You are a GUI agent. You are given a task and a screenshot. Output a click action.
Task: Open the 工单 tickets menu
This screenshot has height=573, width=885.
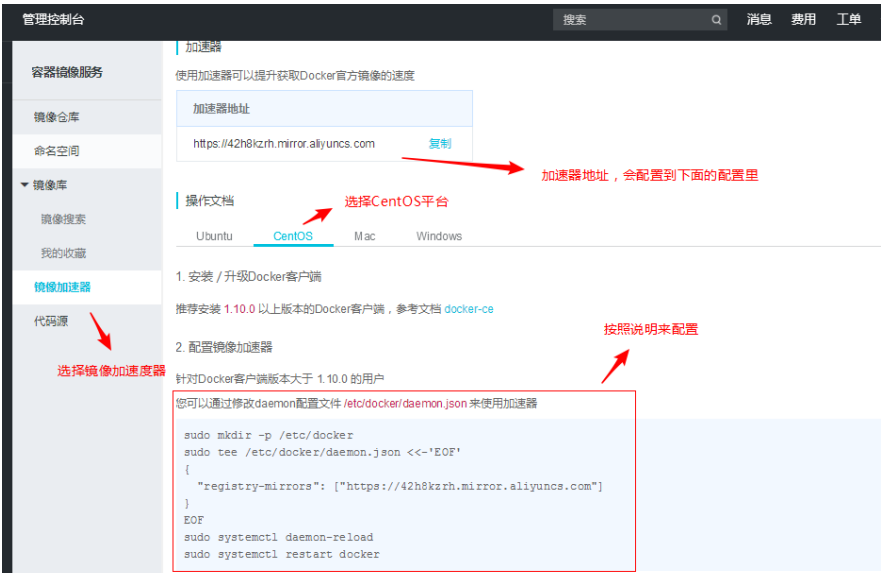(x=848, y=20)
